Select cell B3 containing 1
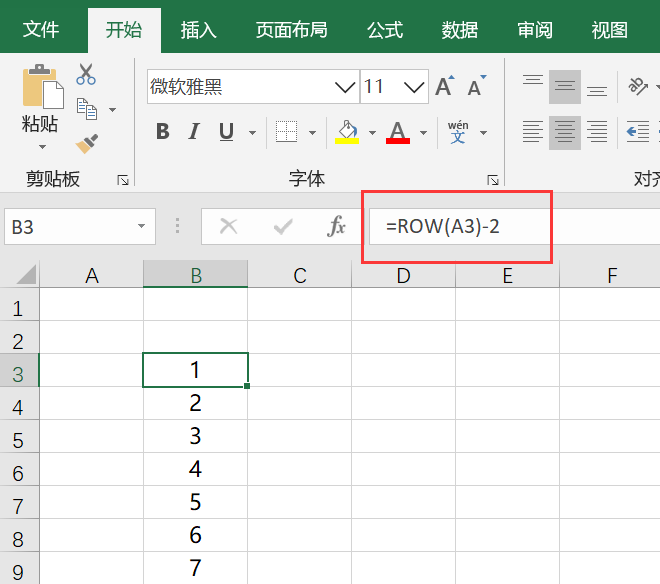660x584 pixels. (x=196, y=370)
